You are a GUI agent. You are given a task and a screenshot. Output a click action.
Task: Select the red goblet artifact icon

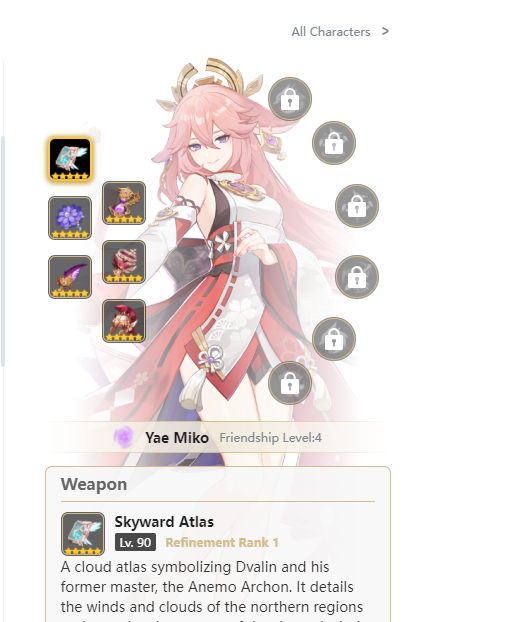[x=124, y=262]
